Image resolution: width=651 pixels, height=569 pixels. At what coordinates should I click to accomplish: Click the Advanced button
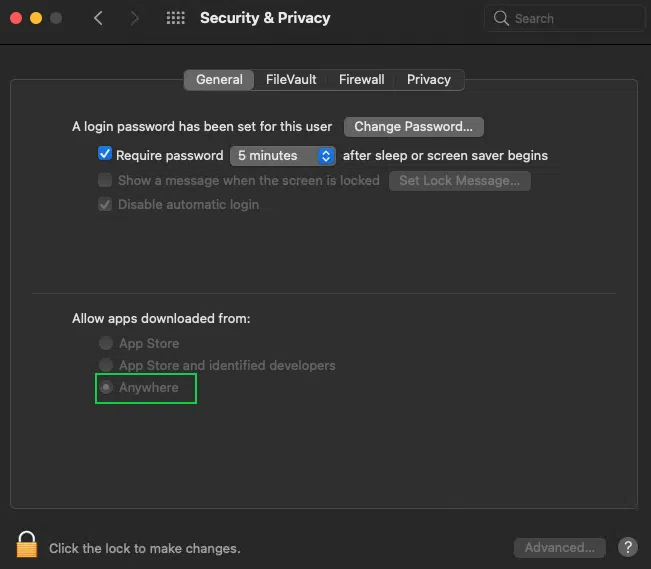pos(560,547)
